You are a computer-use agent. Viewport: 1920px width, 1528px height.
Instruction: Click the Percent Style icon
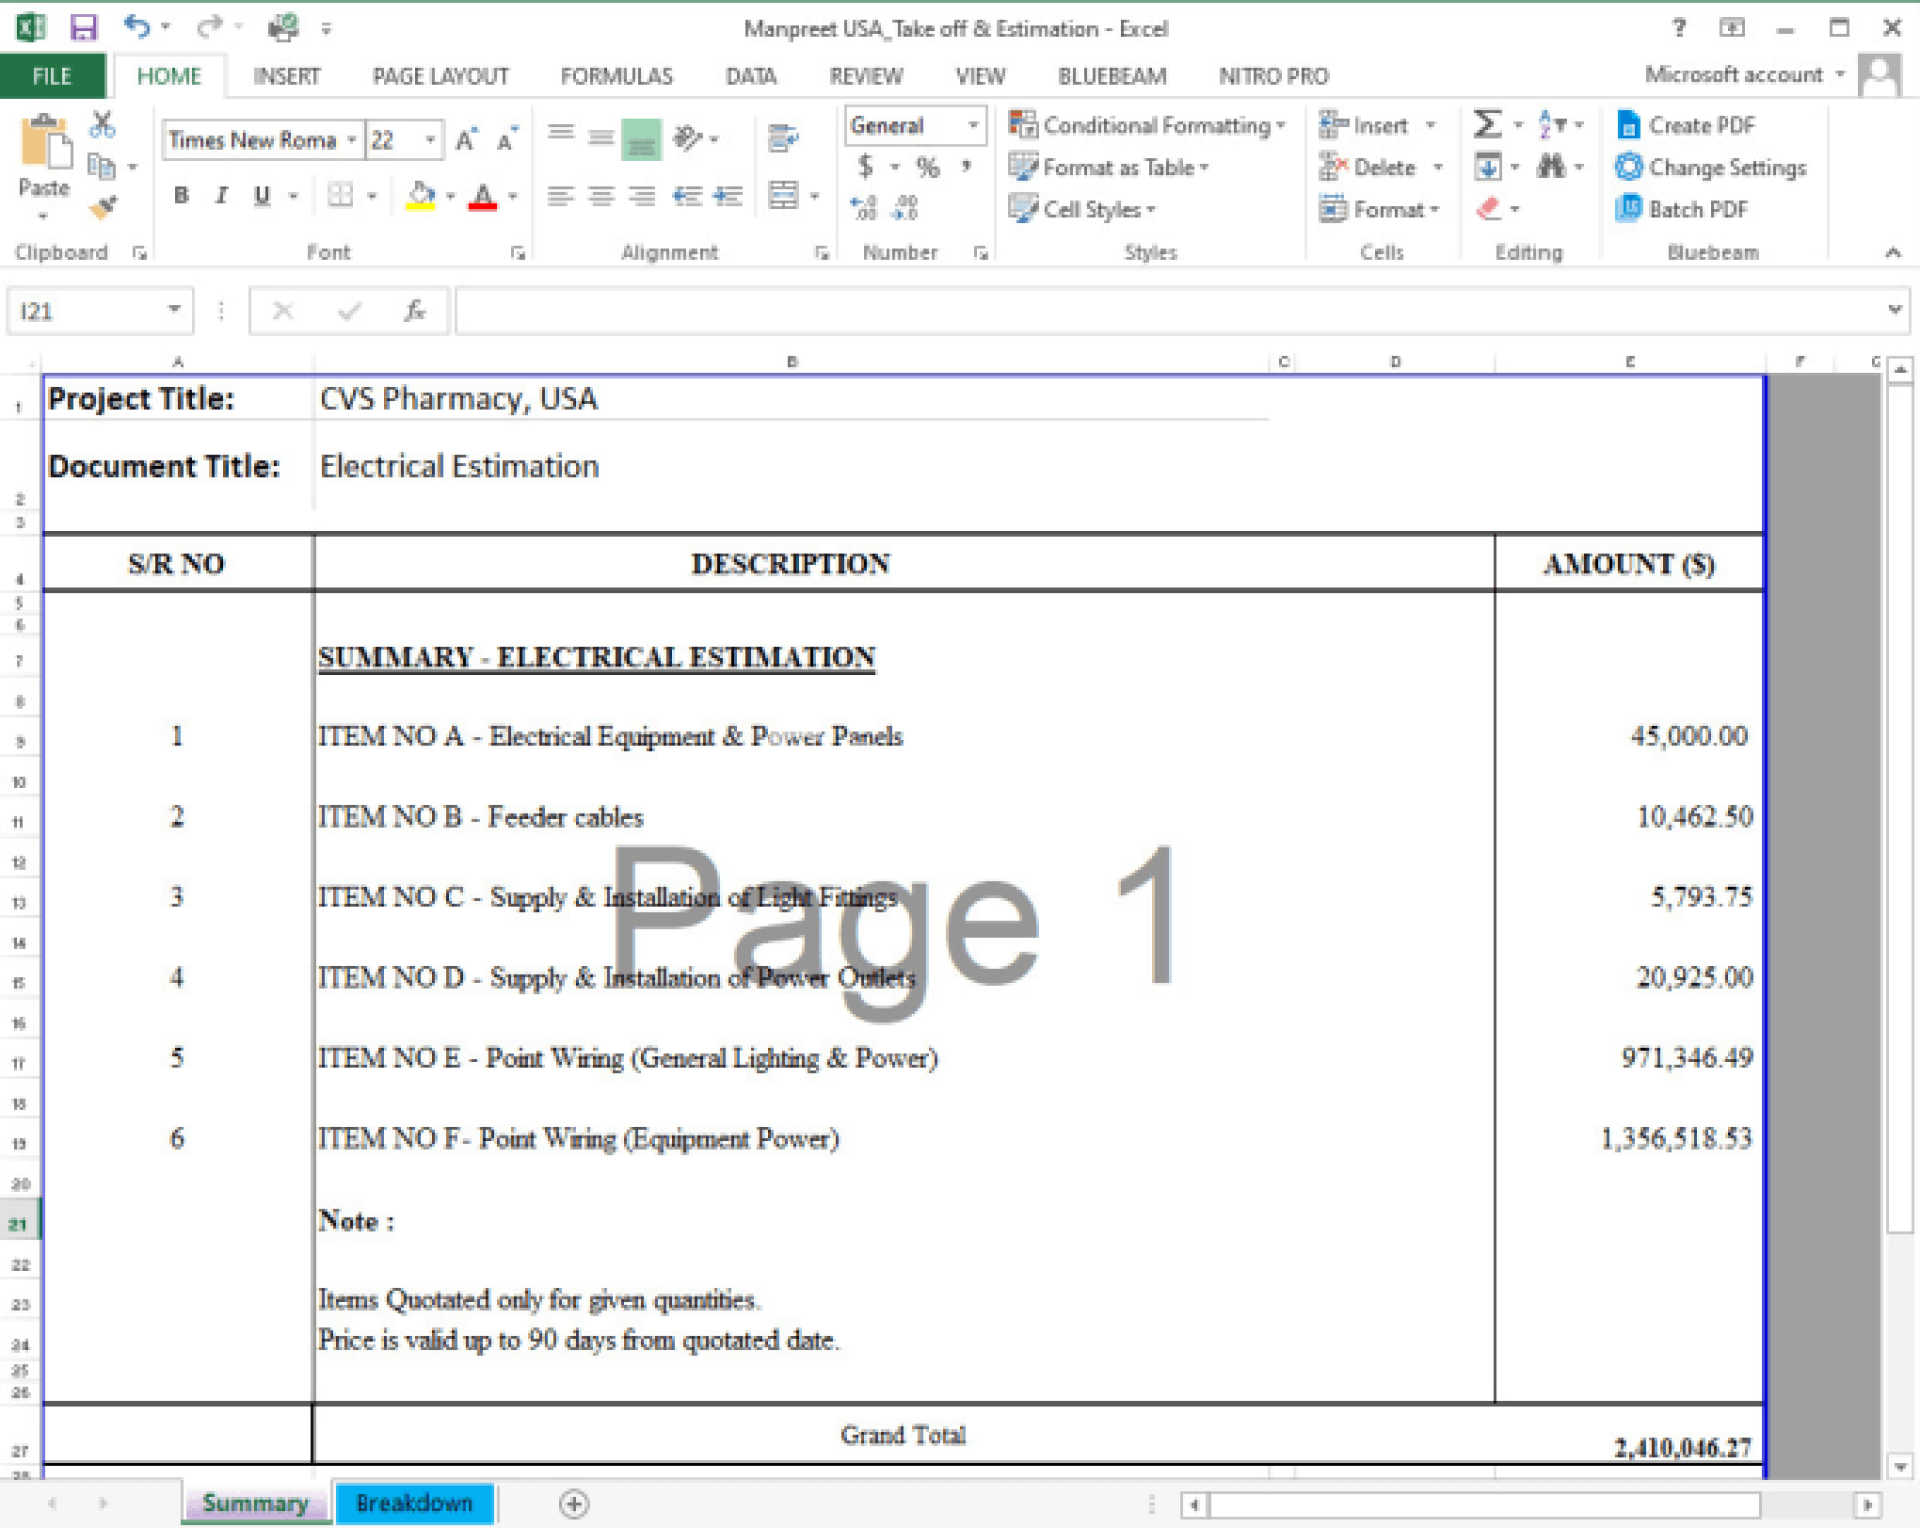pos(928,167)
